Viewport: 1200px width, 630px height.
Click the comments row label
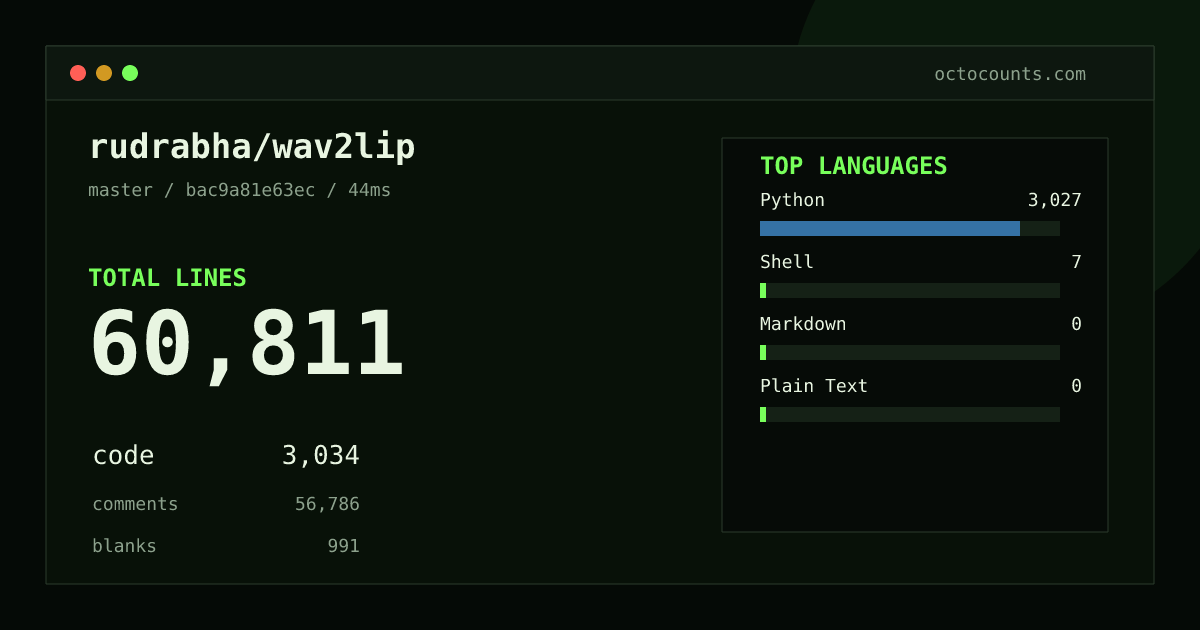point(135,504)
